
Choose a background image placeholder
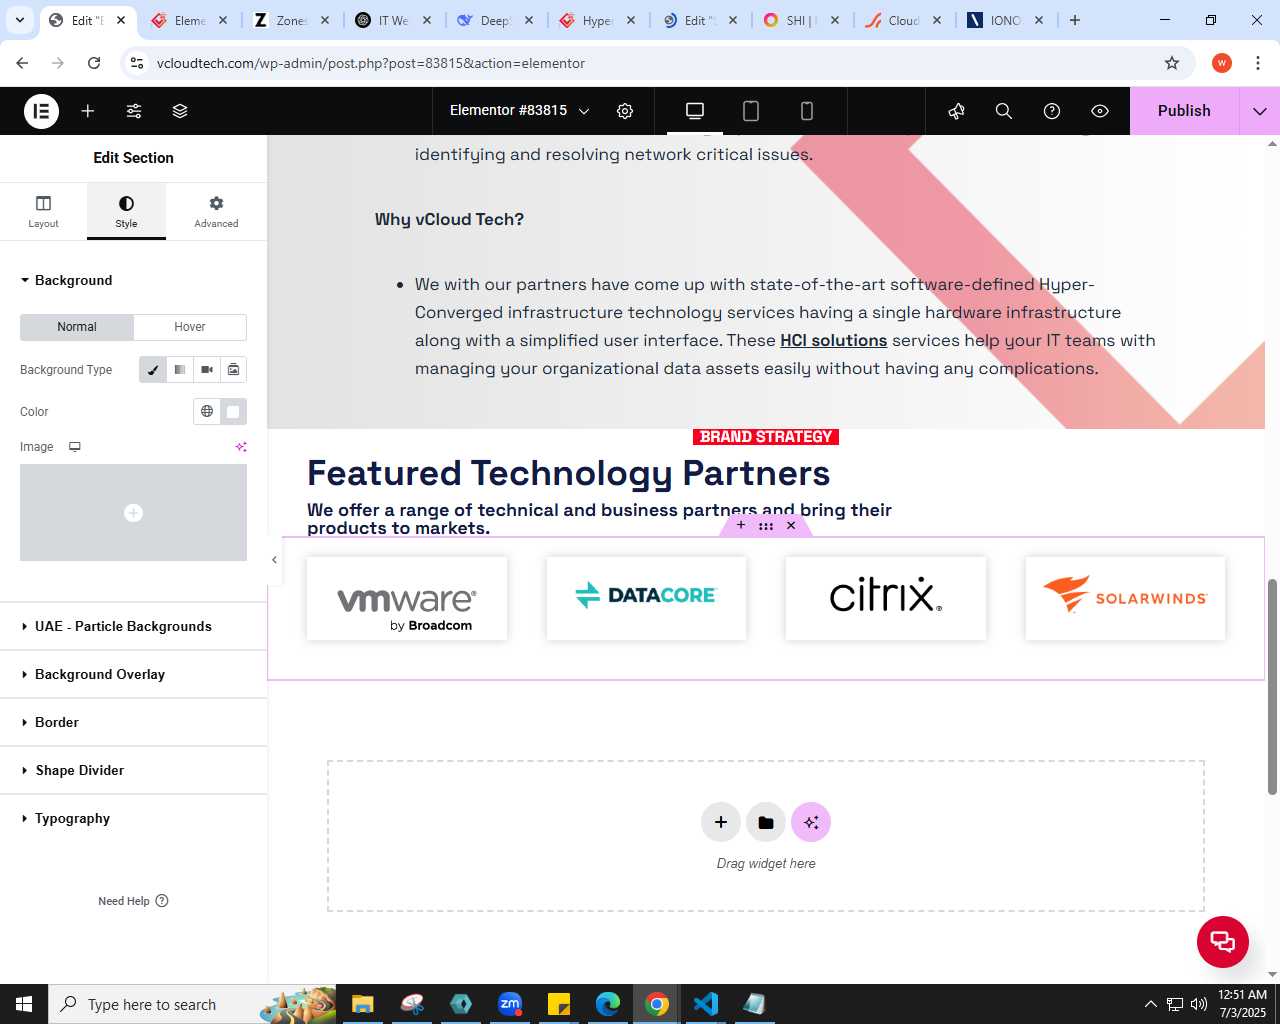133,512
